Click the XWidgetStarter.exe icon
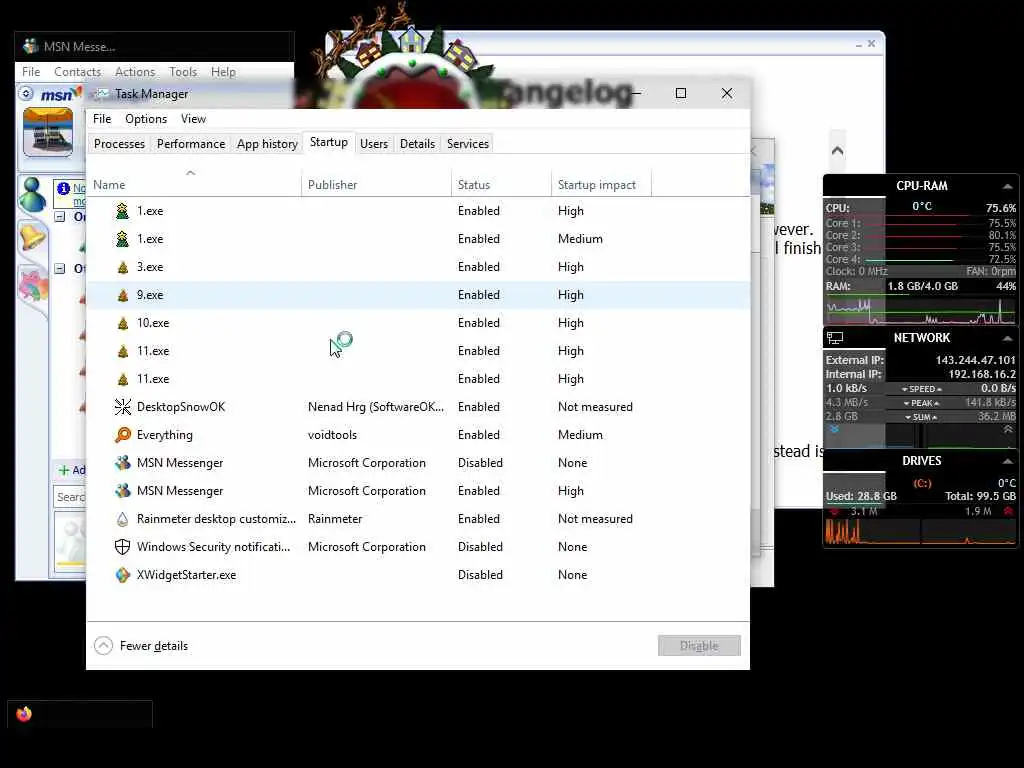 [x=122, y=575]
